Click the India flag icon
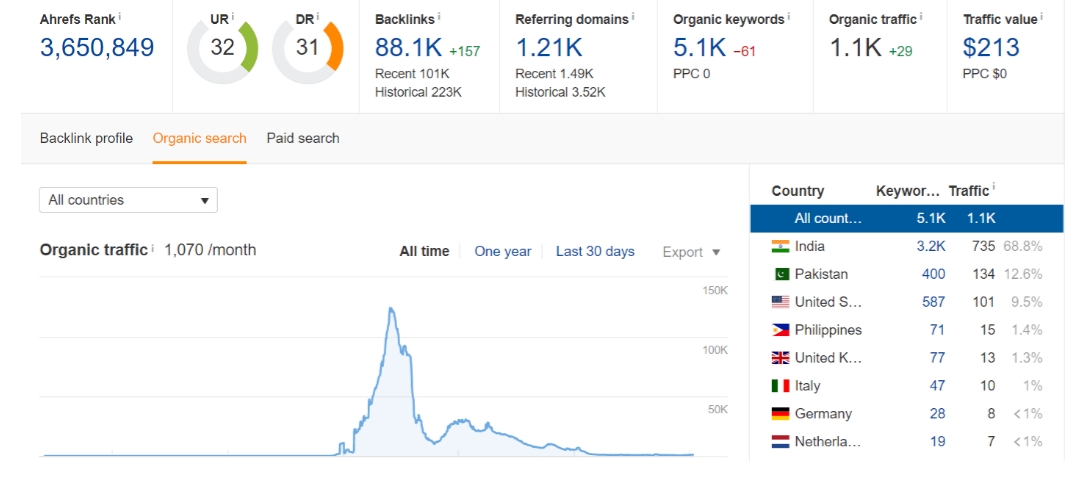The height and width of the screenshot is (480, 1069). pyautogui.click(x=780, y=246)
